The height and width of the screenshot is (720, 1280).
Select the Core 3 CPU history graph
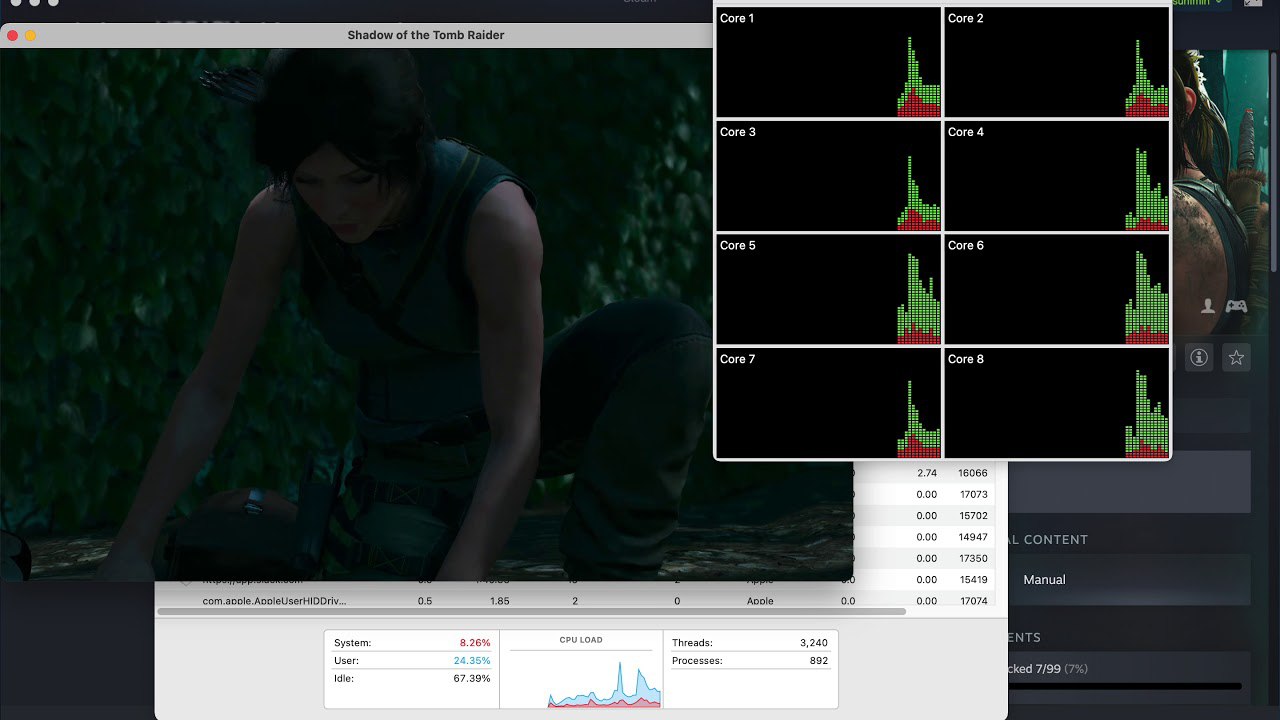click(x=828, y=176)
